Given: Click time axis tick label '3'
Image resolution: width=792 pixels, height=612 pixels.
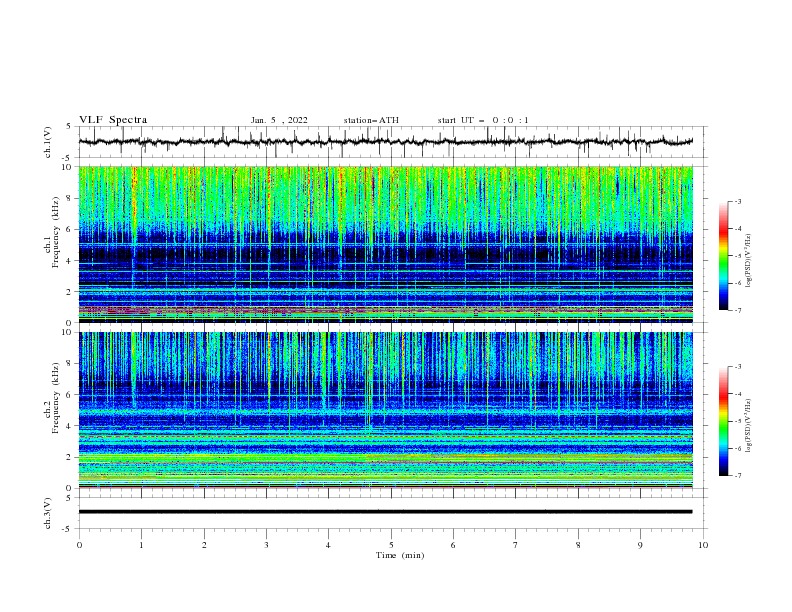Looking at the screenshot, I should [266, 545].
